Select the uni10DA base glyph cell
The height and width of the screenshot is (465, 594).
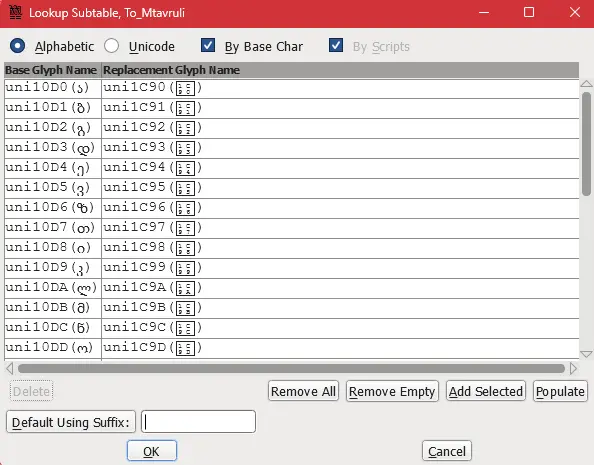pyautogui.click(x=53, y=288)
